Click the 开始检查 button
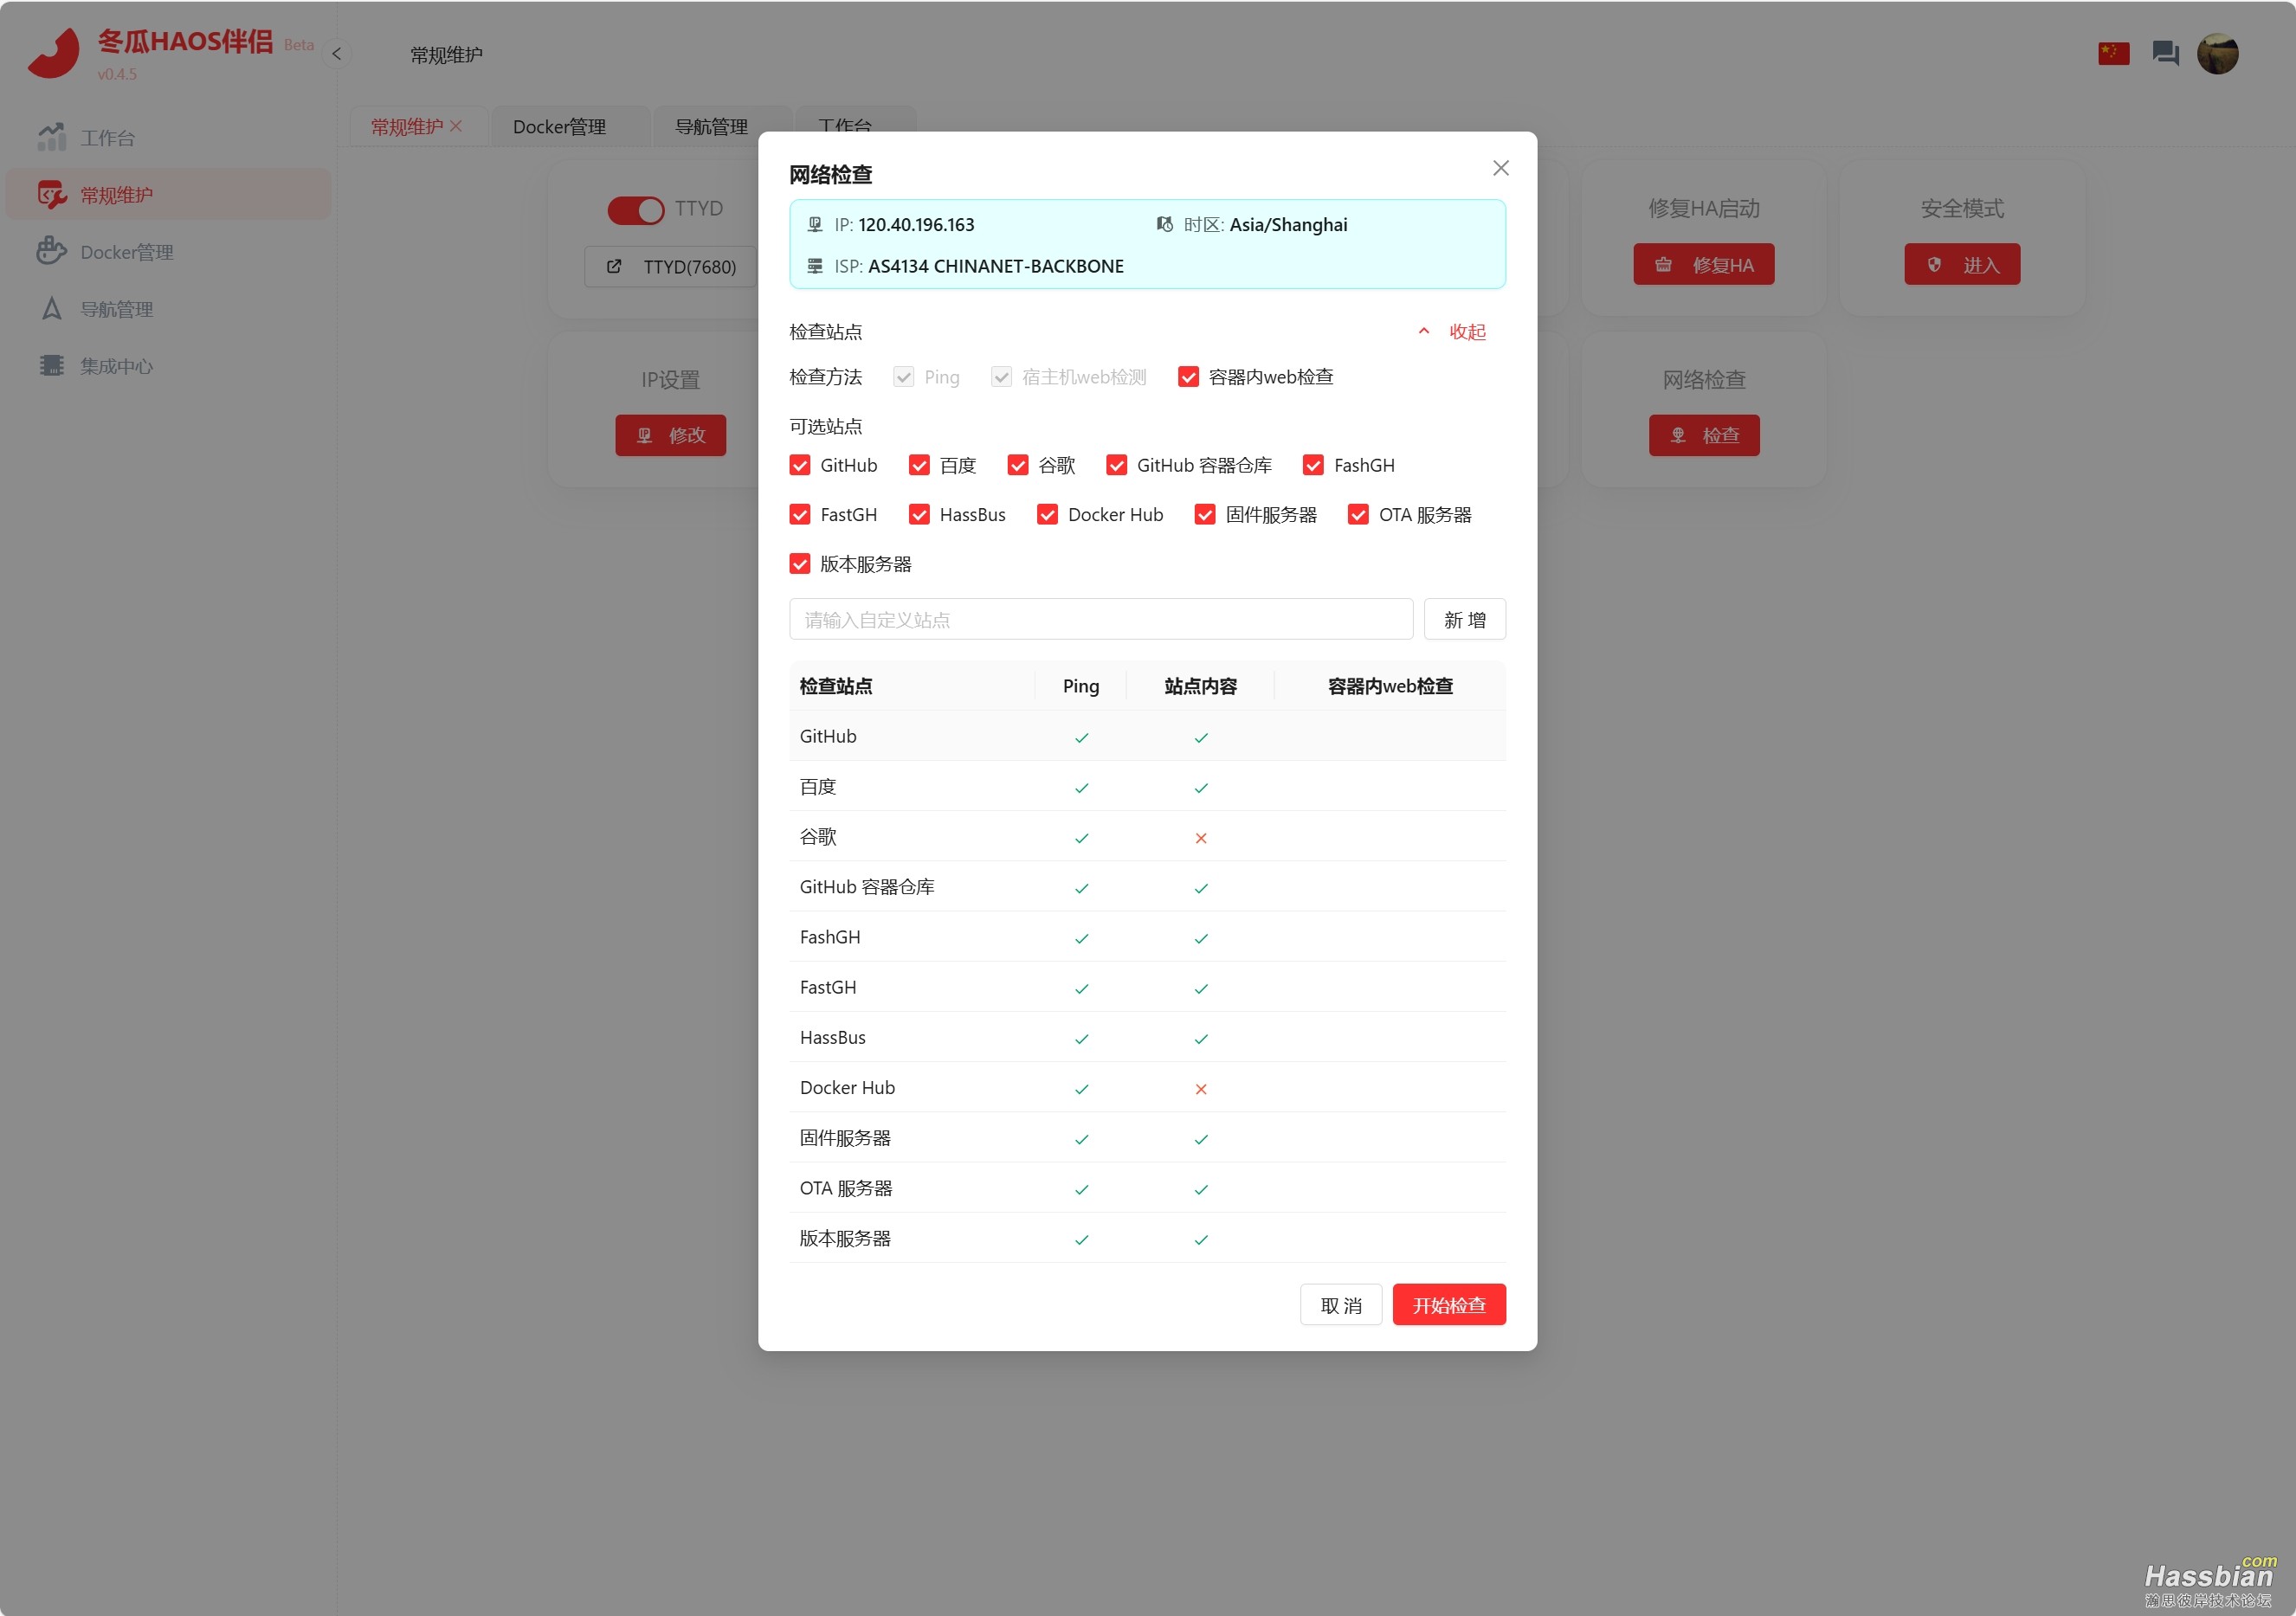 [x=1449, y=1305]
